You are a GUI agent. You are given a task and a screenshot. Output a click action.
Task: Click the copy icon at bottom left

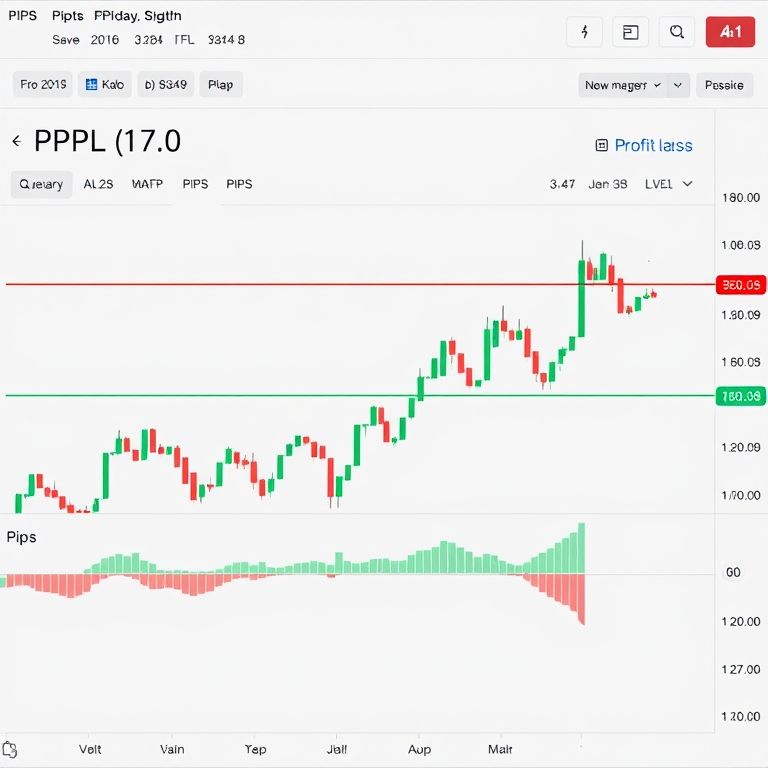click(x=11, y=749)
